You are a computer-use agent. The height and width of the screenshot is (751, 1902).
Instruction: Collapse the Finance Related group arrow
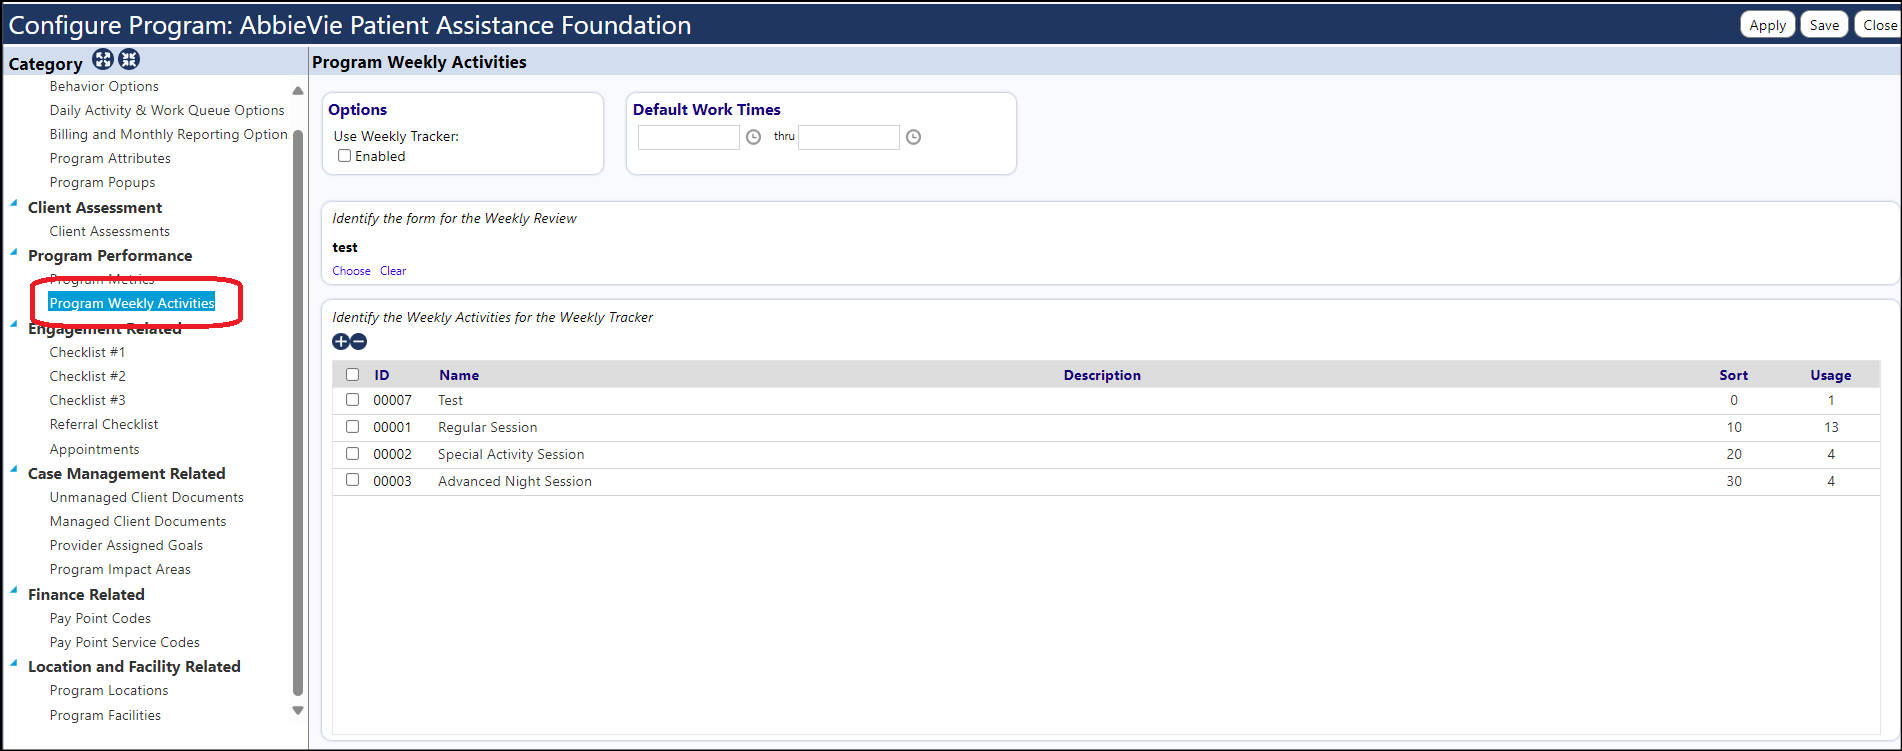(x=14, y=591)
